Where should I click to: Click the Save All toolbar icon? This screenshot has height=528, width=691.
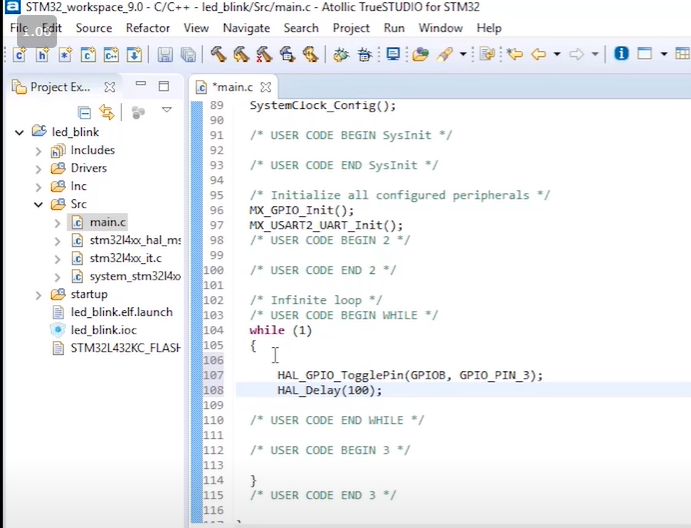pyautogui.click(x=187, y=55)
